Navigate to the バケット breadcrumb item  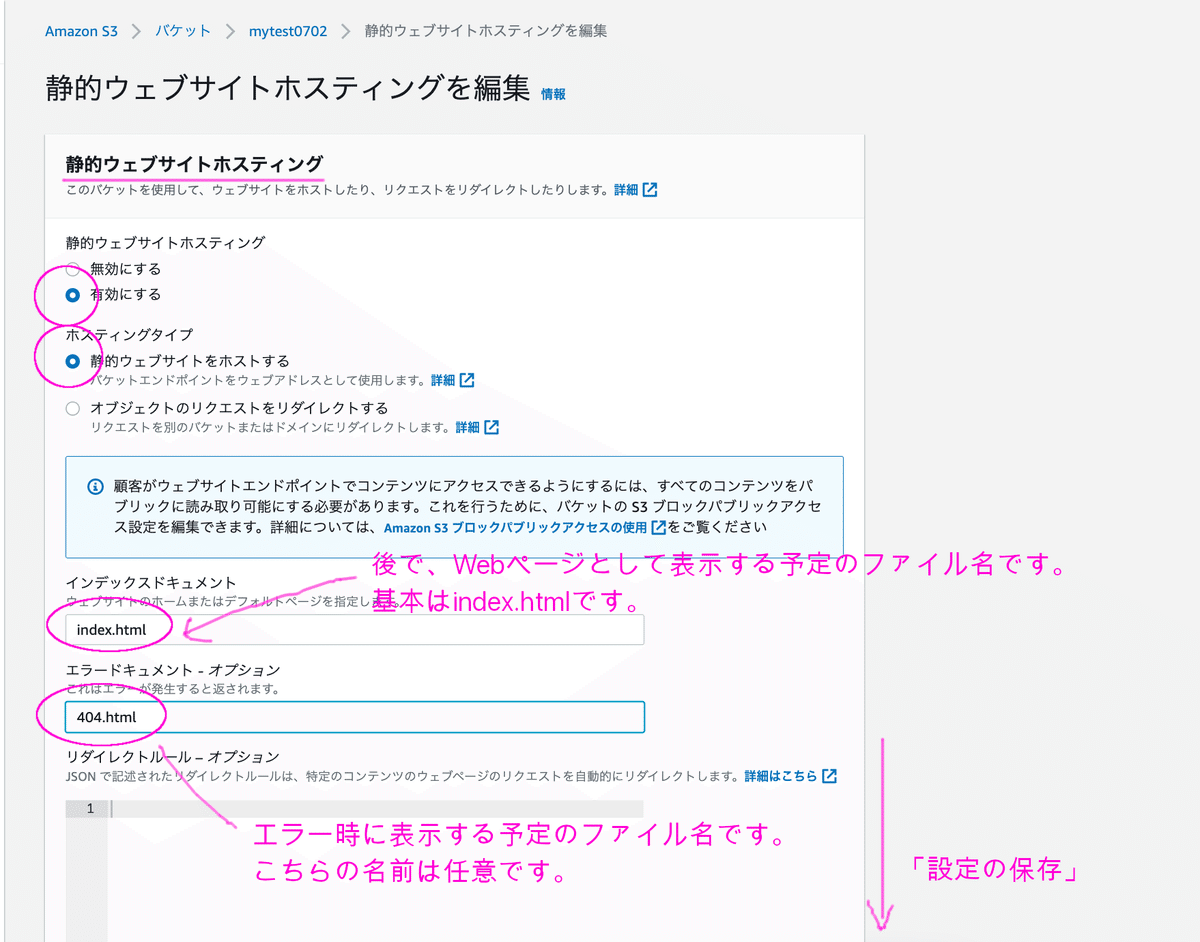point(183,31)
